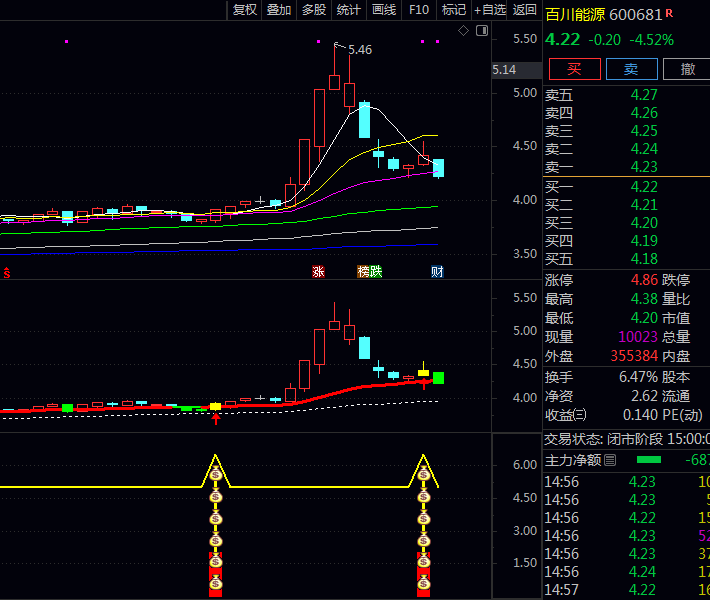Open the 复权 adjustment menu
The height and width of the screenshot is (600, 710).
[x=245, y=10]
